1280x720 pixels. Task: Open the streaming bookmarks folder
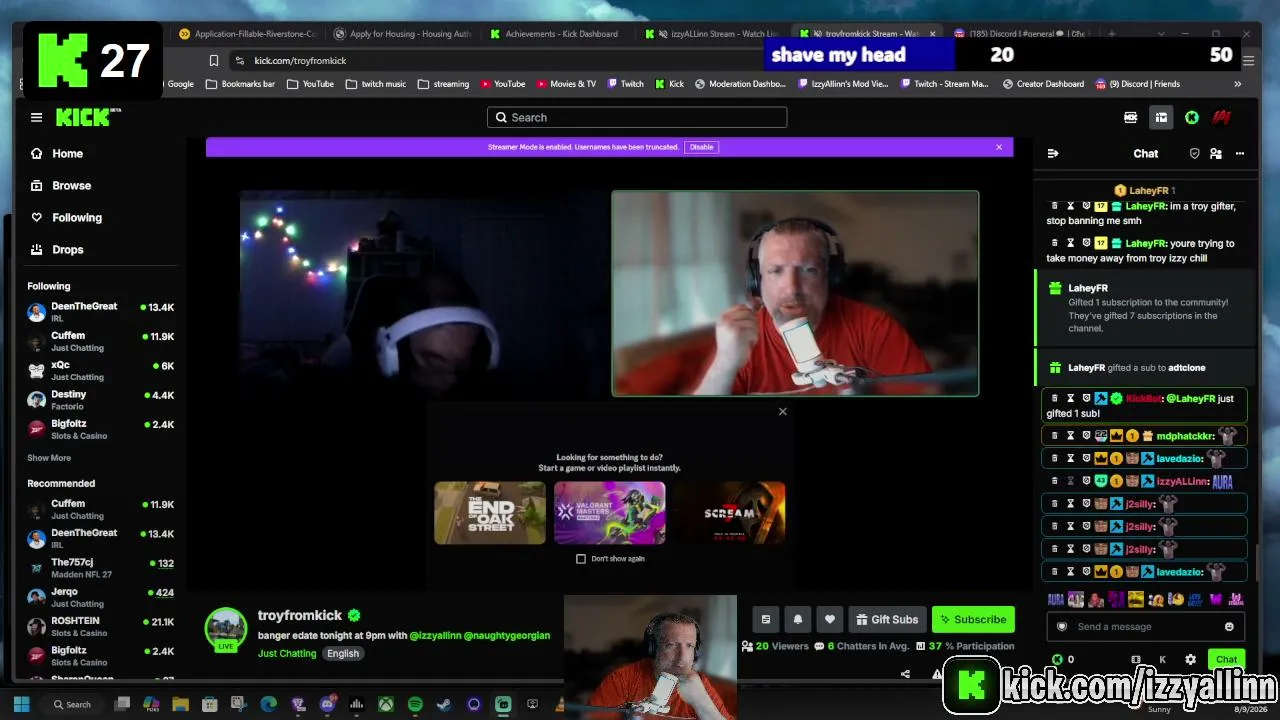tap(444, 84)
